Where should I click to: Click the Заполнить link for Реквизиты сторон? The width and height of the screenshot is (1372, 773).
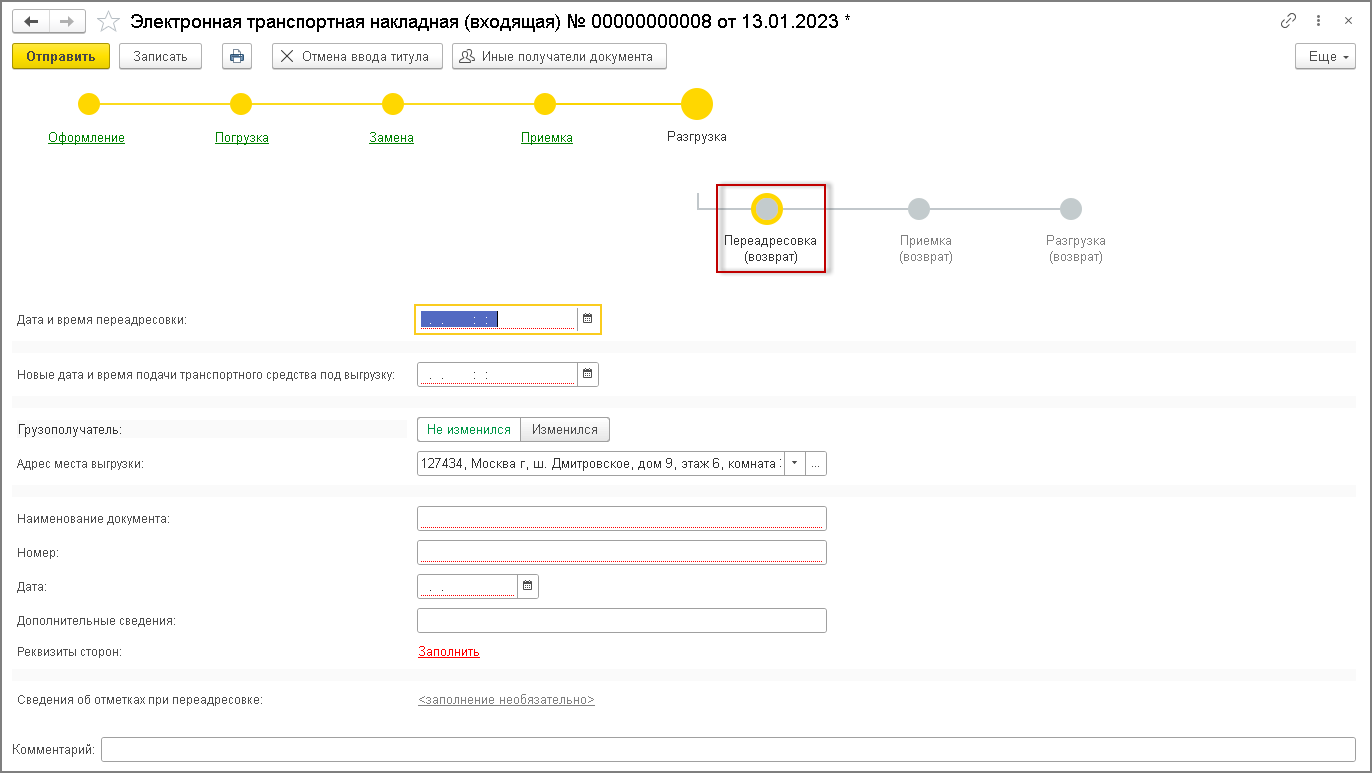pyautogui.click(x=449, y=652)
